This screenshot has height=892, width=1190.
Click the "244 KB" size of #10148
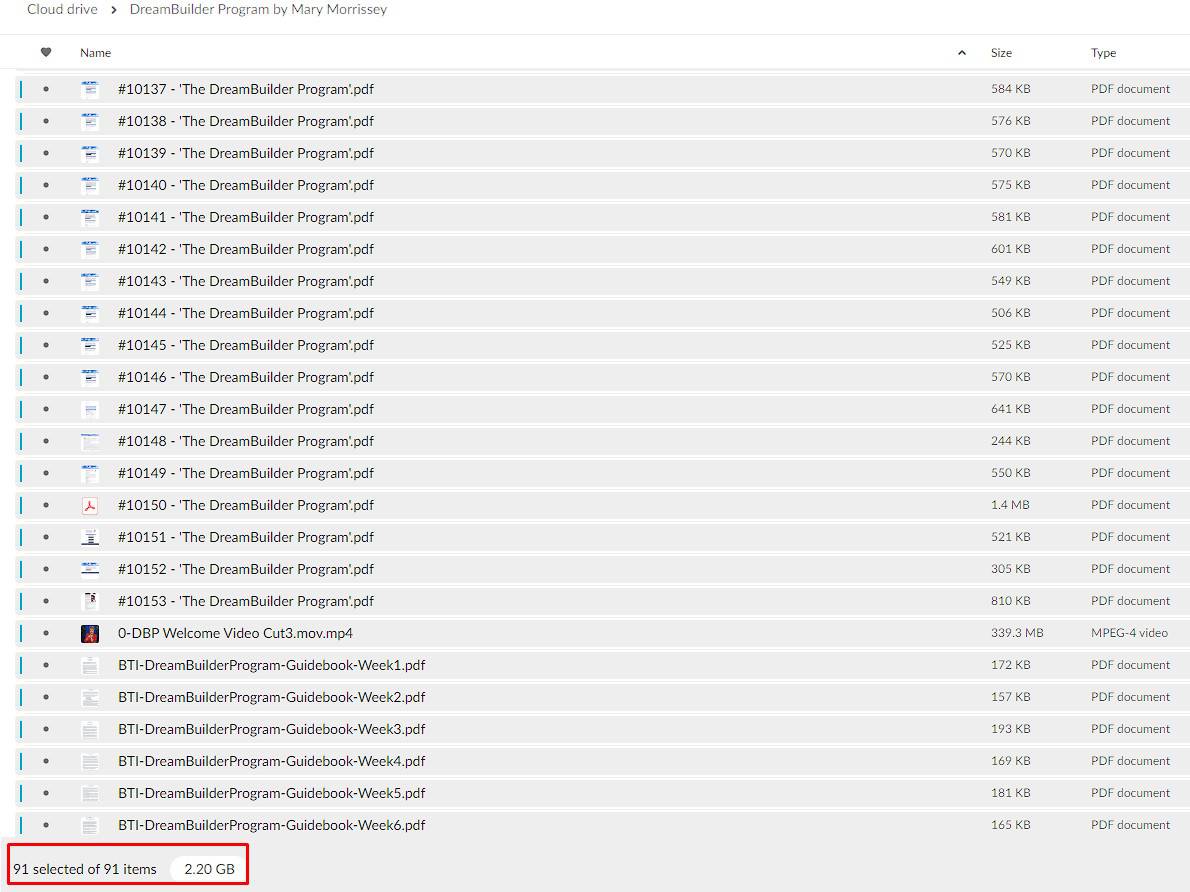coord(1011,440)
